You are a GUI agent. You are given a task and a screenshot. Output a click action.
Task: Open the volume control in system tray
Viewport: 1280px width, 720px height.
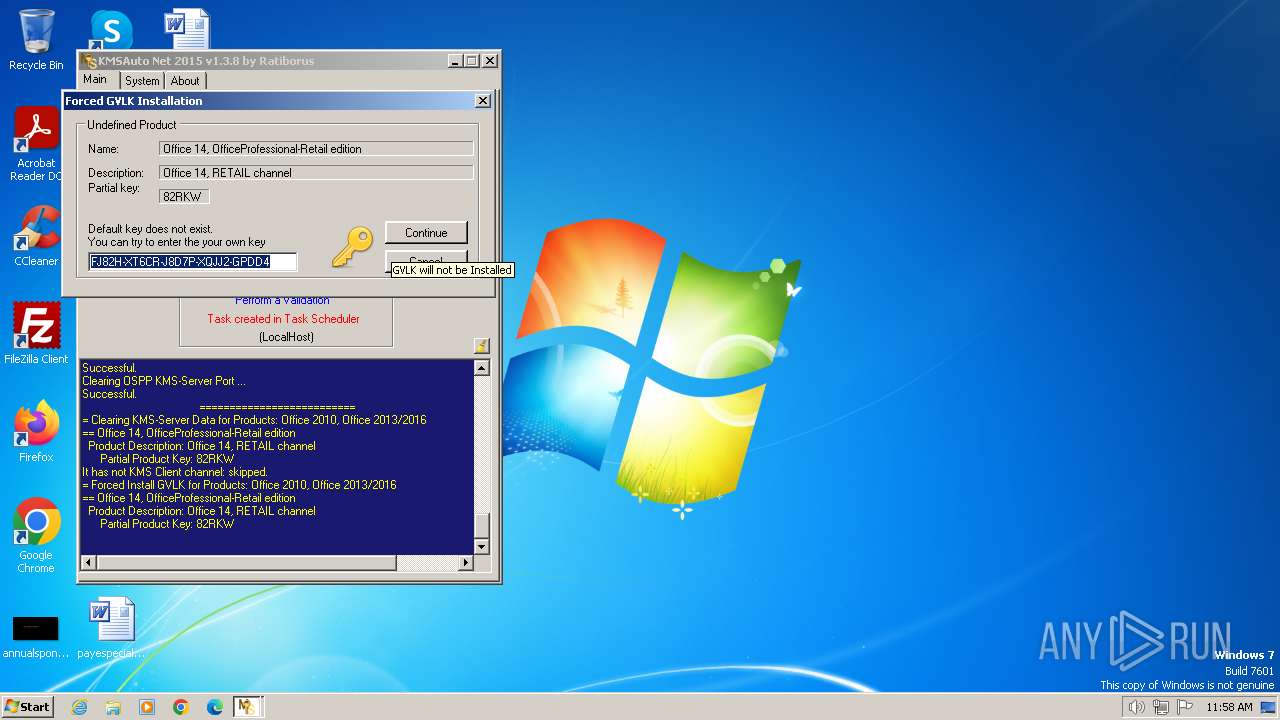1136,707
